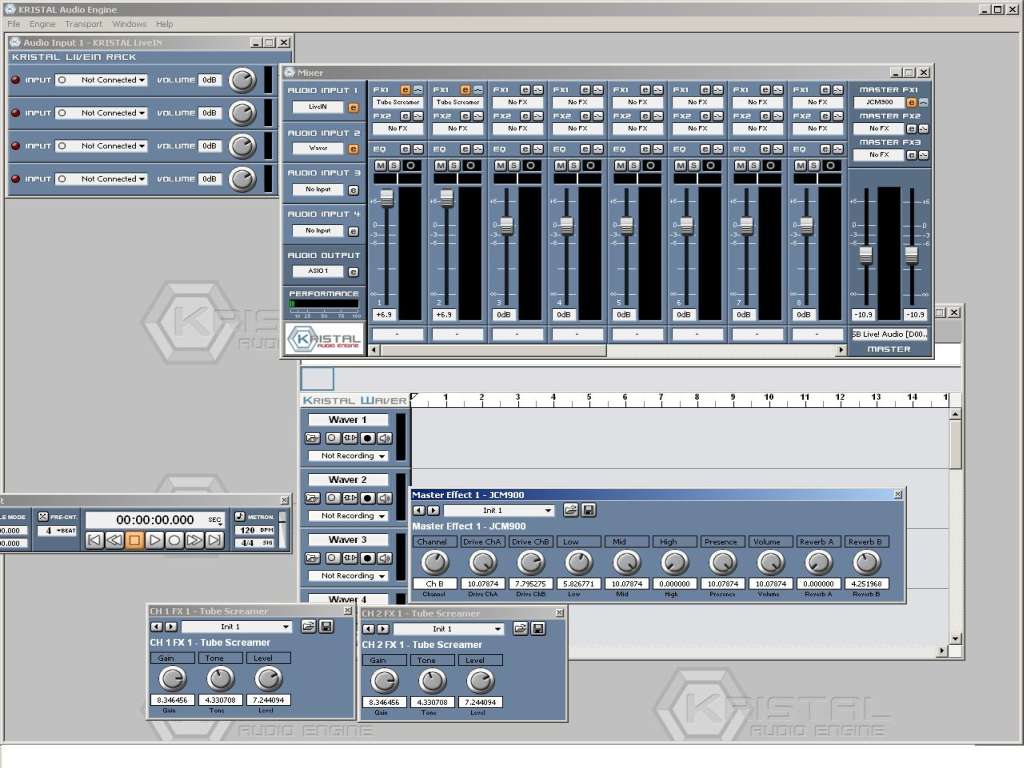Click the third LiveIn input volume knob
Viewport: 1024px width, 768px height.
242,146
